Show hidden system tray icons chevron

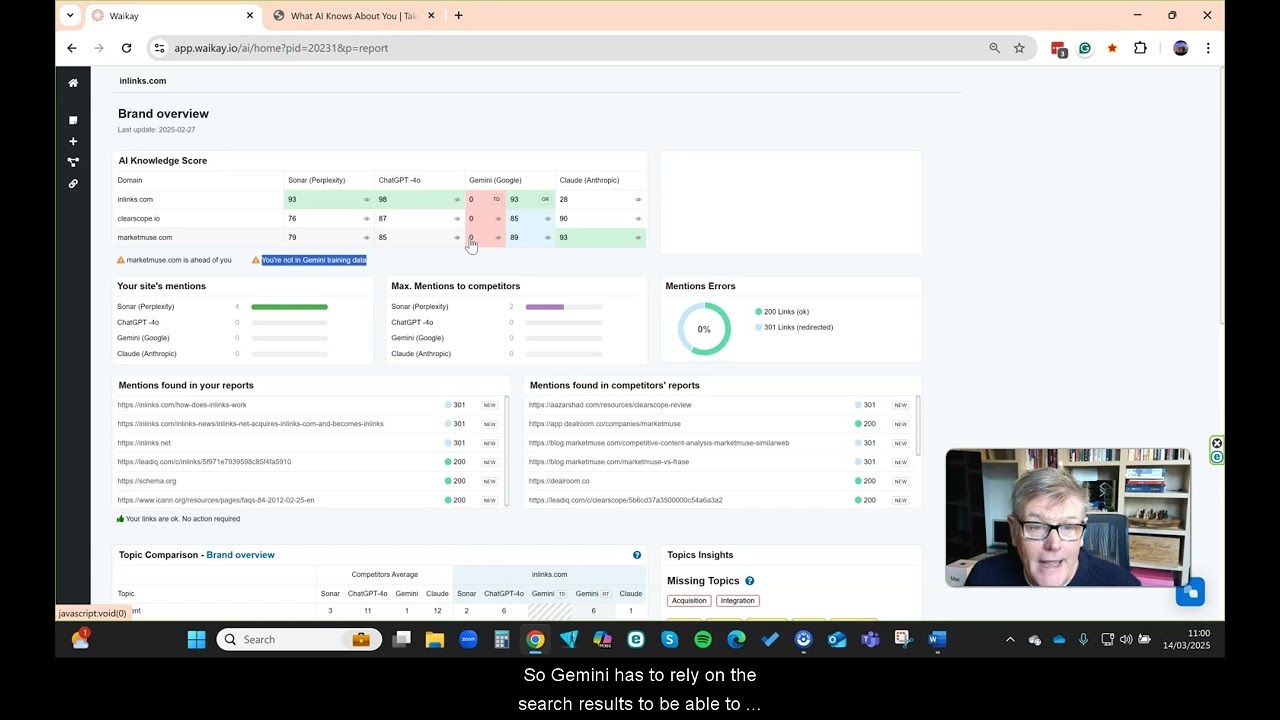(1010, 640)
